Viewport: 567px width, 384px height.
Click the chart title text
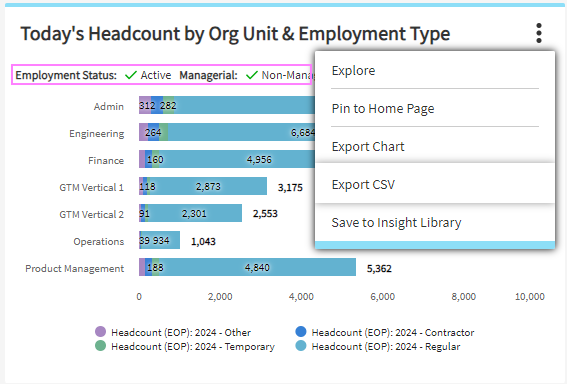[x=235, y=34]
